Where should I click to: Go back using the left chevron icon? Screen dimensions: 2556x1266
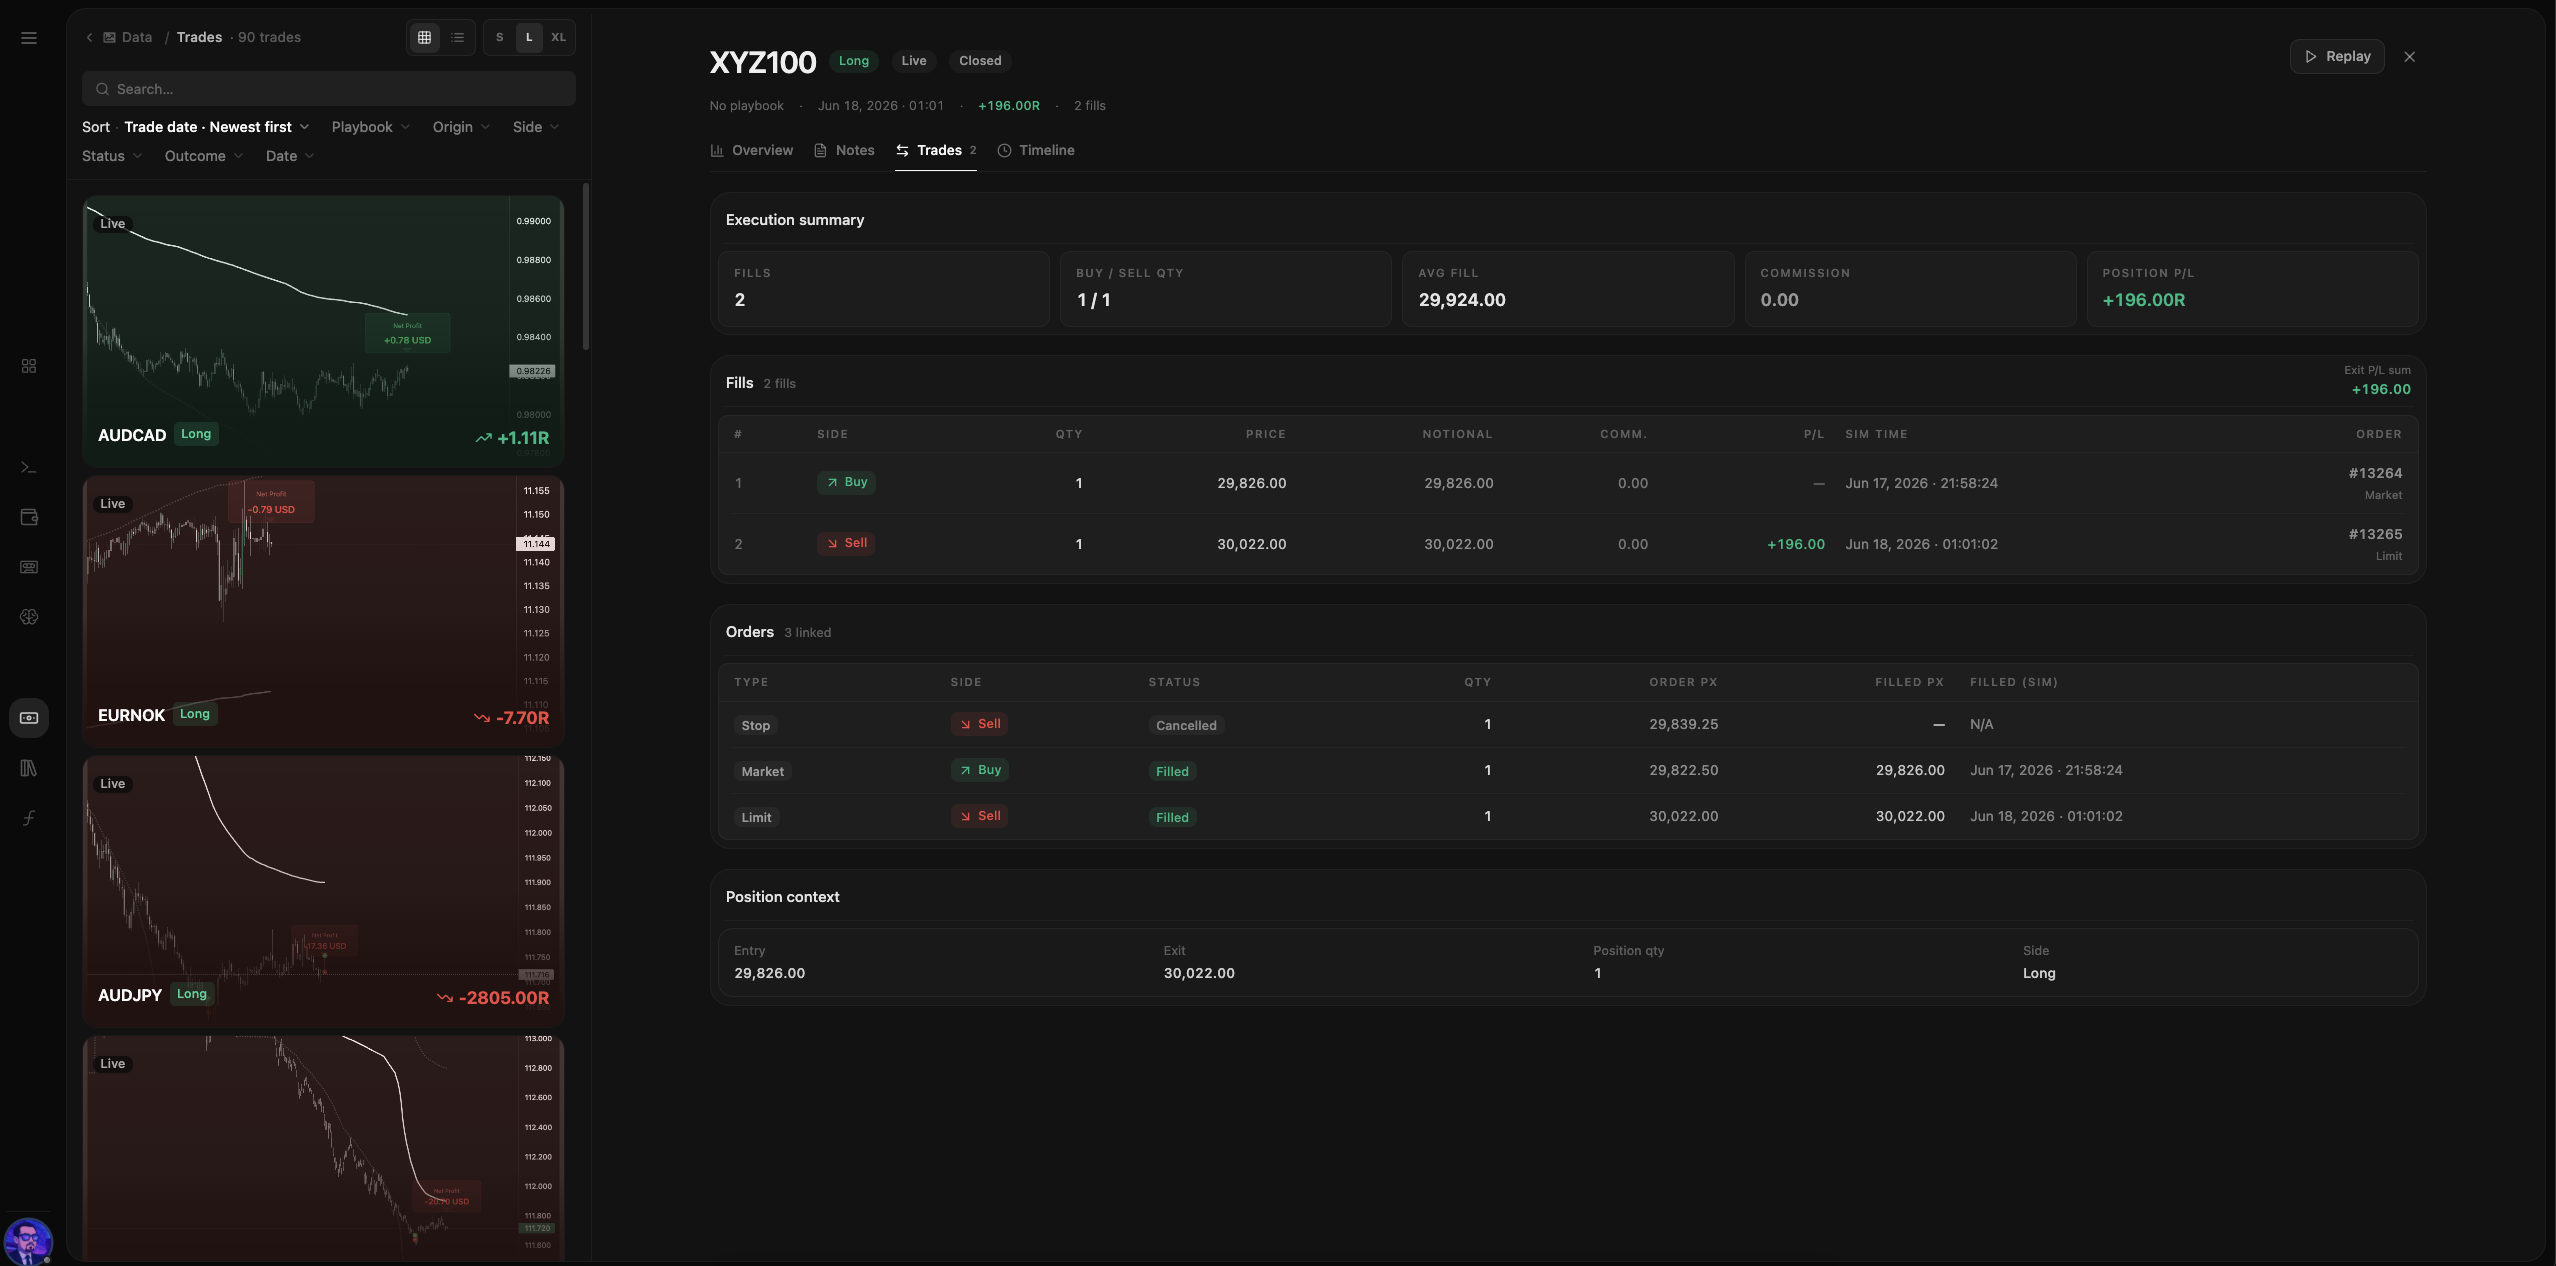[x=89, y=37]
